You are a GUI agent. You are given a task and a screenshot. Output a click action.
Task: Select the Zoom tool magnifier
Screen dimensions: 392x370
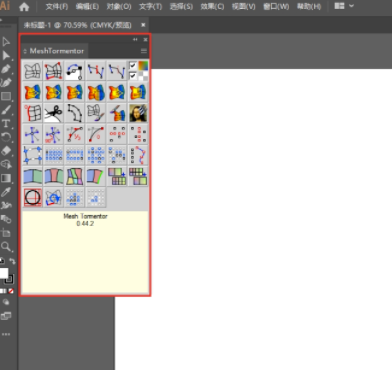click(6, 247)
